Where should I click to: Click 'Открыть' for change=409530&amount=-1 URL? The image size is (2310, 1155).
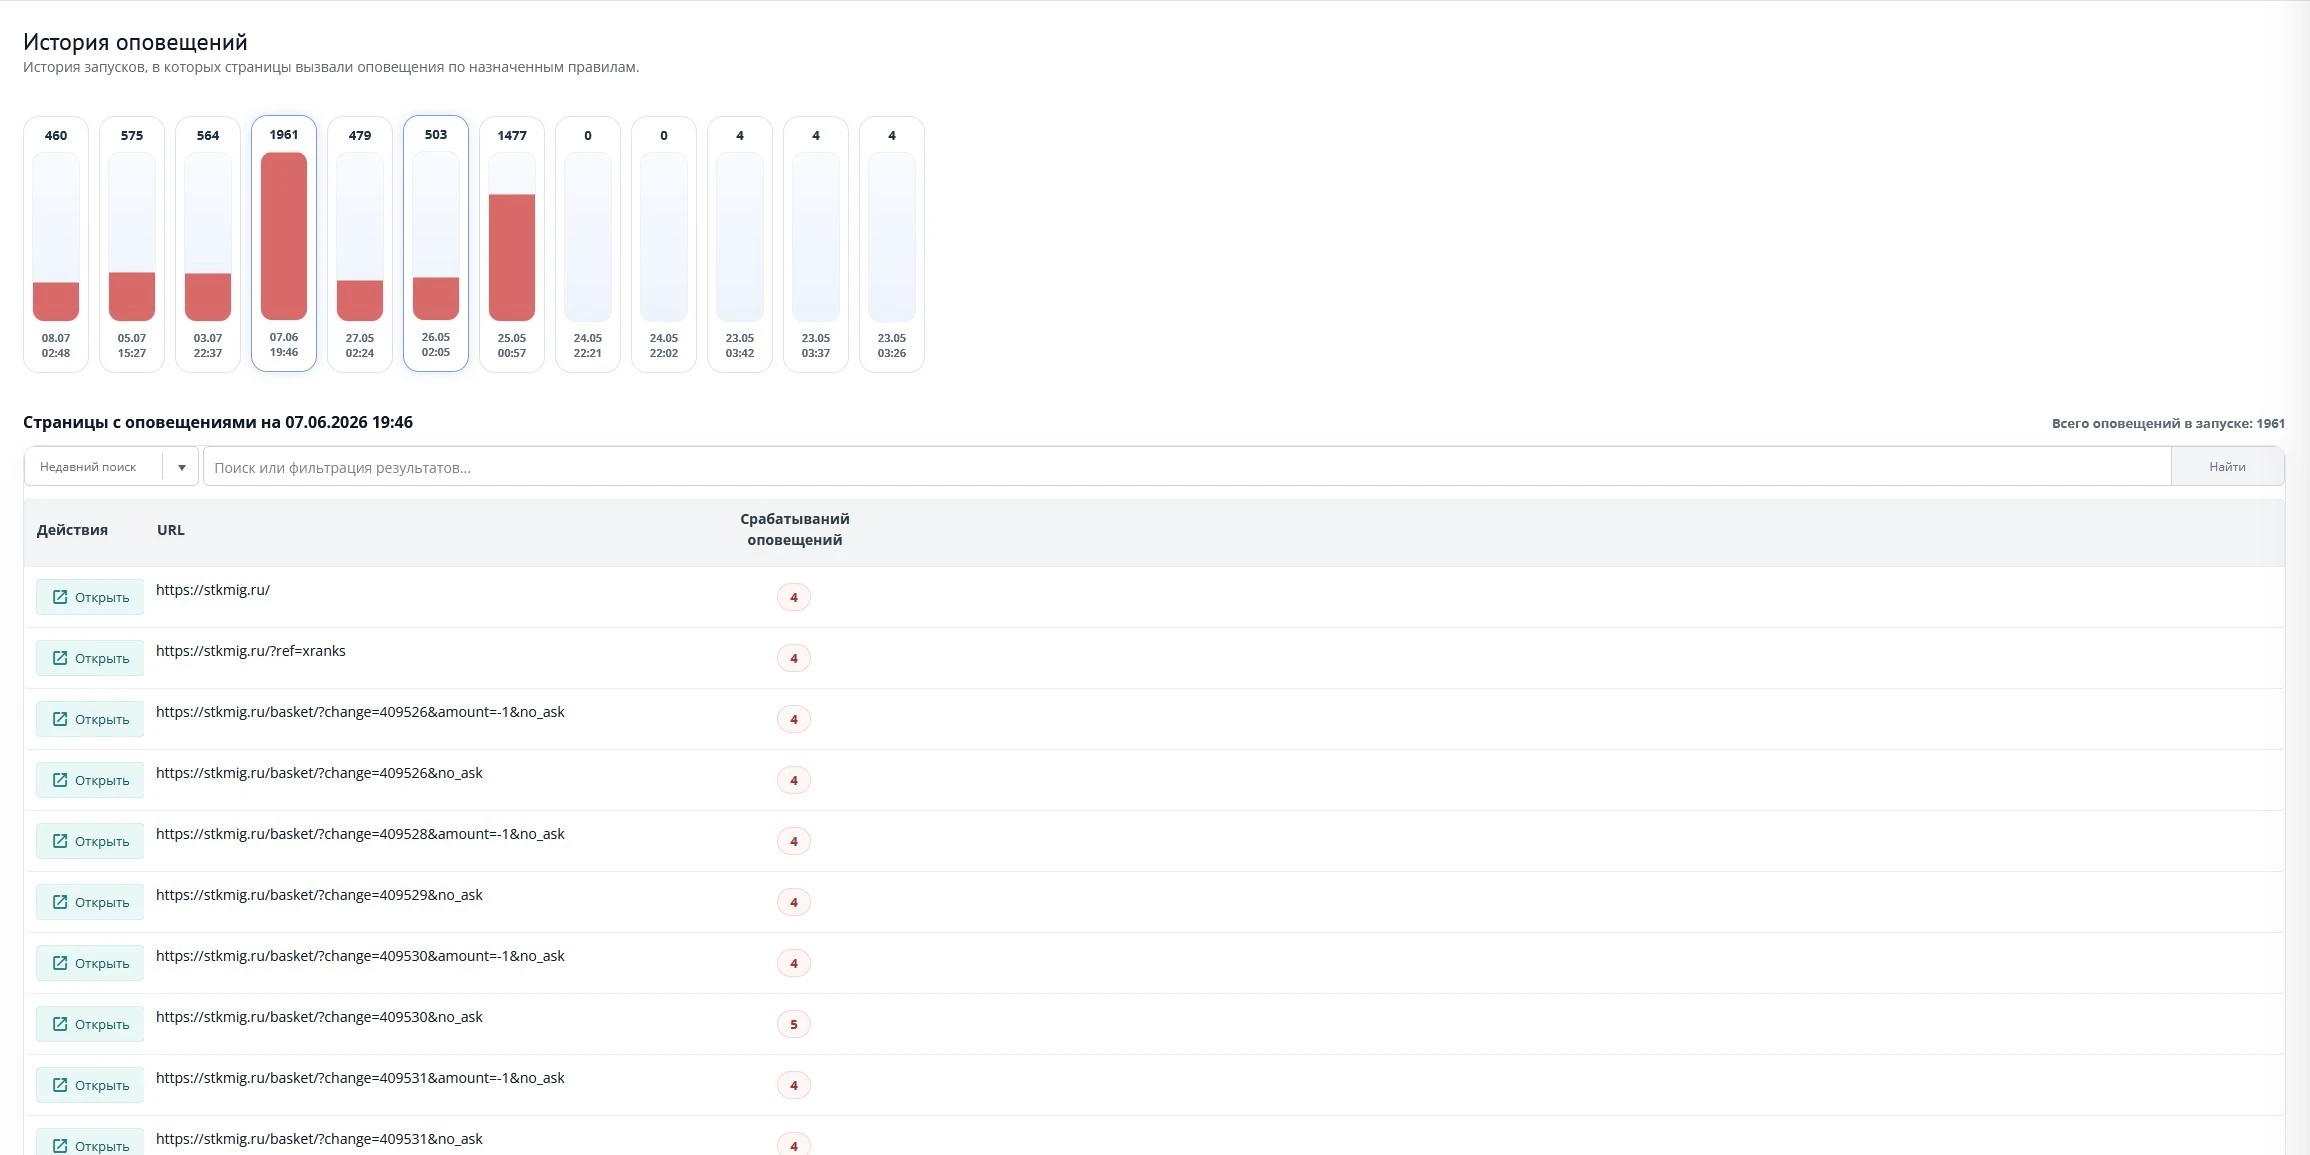coord(90,963)
